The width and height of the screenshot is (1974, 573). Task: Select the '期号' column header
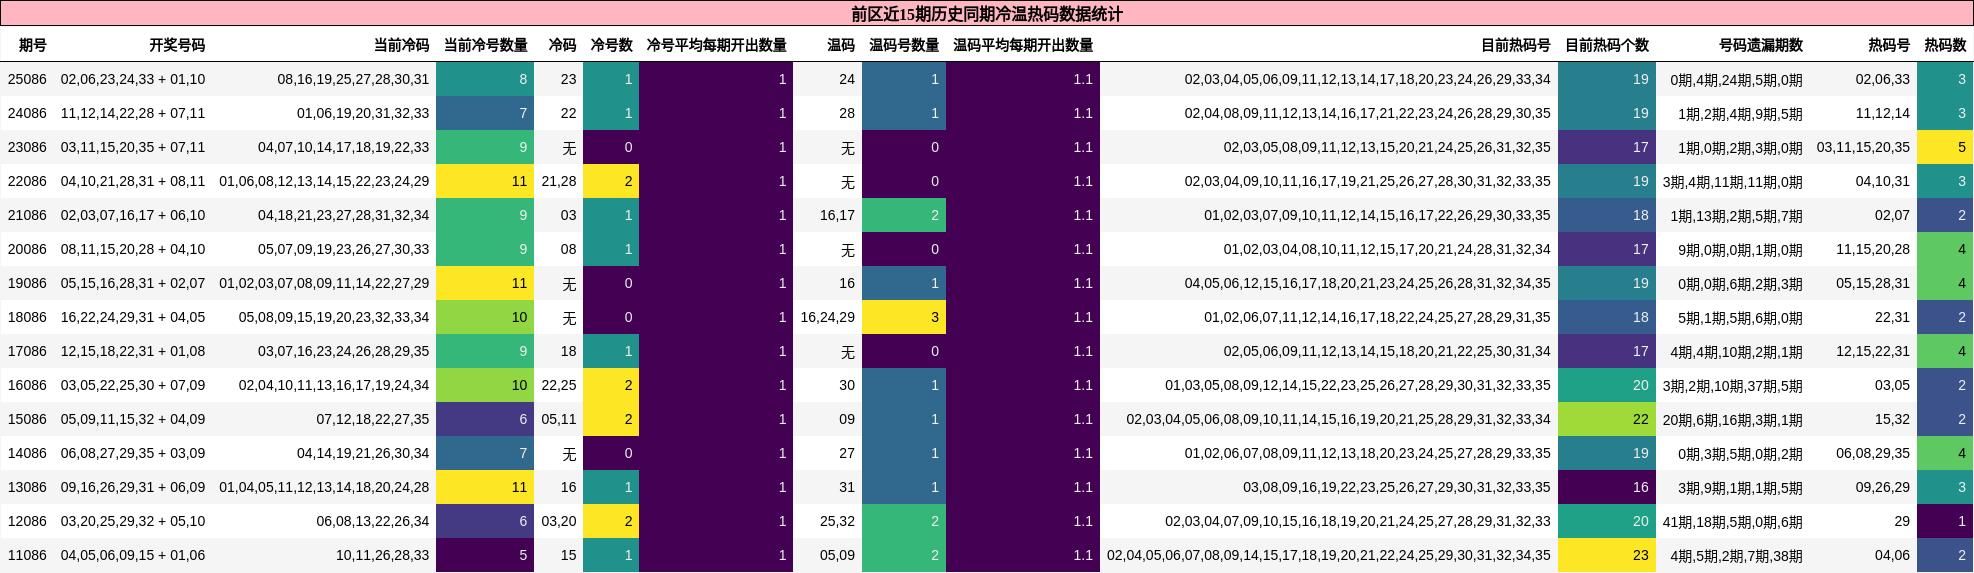pos(33,45)
